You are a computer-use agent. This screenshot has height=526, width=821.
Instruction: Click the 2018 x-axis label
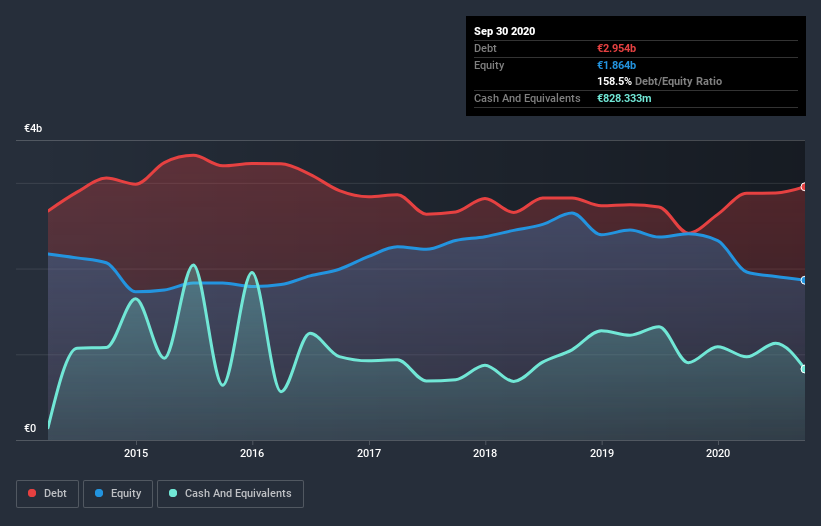tap(485, 453)
